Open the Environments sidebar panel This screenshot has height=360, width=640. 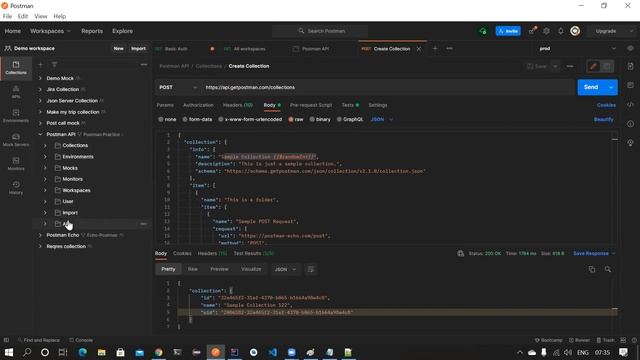16,116
